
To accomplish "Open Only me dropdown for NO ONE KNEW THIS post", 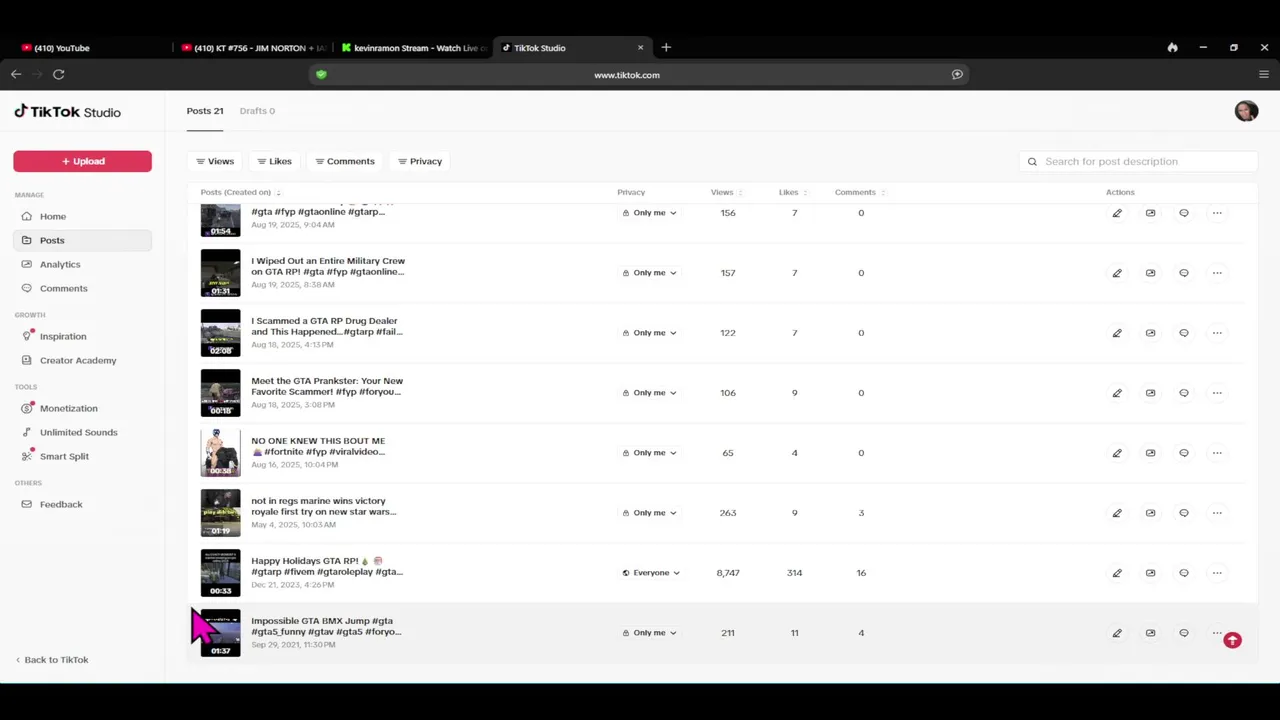I will (649, 453).
